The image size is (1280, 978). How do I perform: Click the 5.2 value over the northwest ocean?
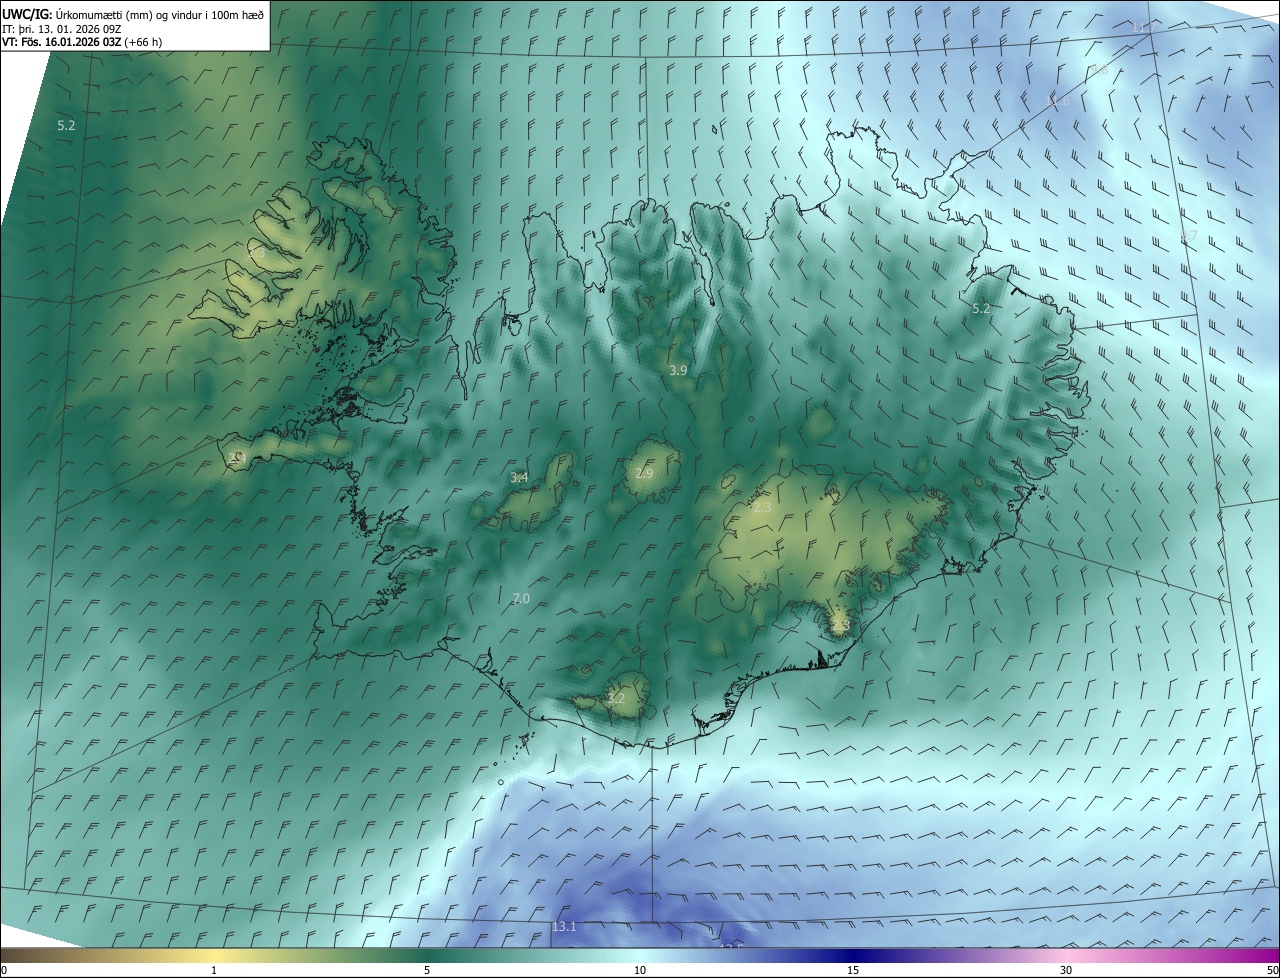[x=66, y=125]
